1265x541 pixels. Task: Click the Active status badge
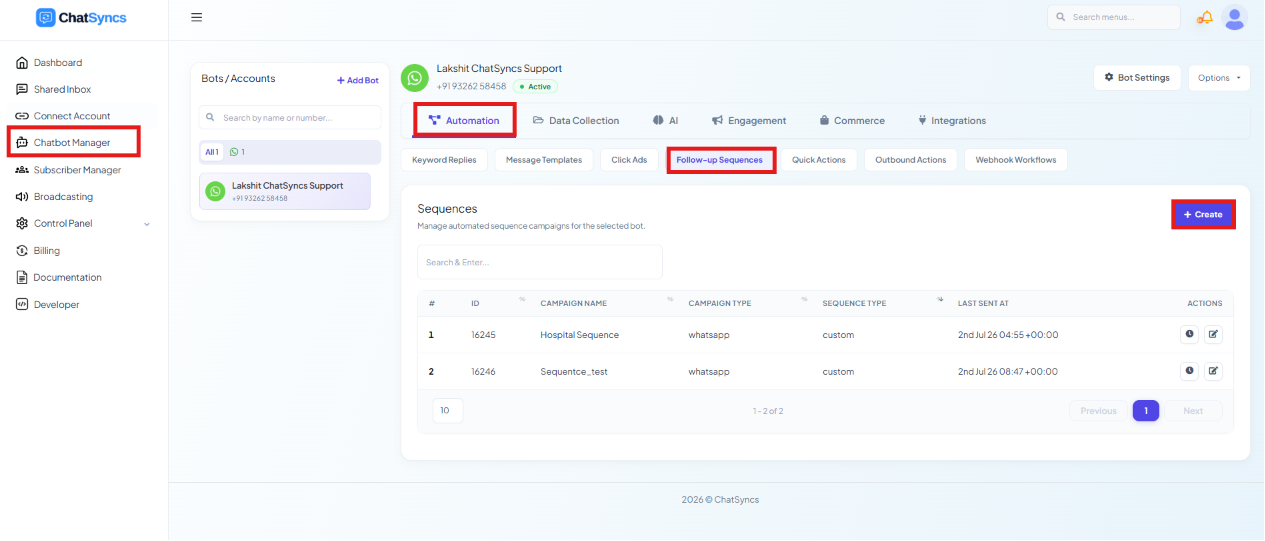click(x=535, y=87)
